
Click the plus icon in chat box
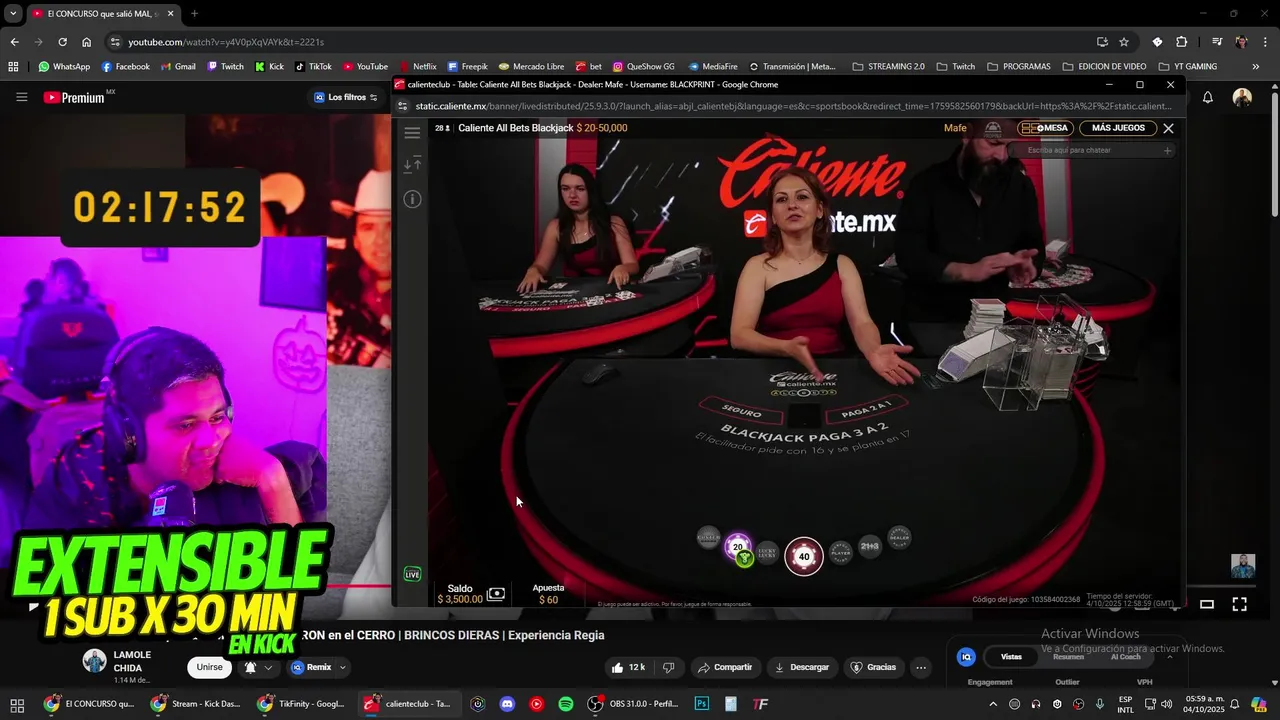coord(1167,150)
